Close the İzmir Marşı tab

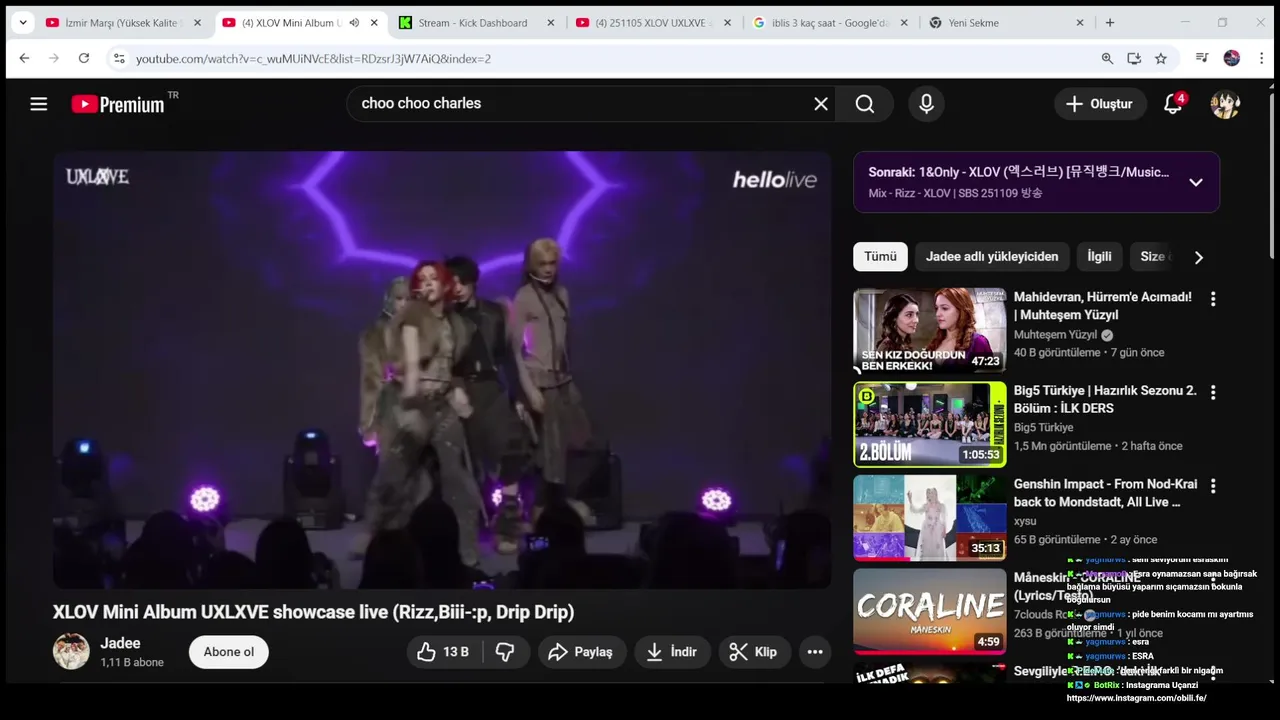(197, 22)
